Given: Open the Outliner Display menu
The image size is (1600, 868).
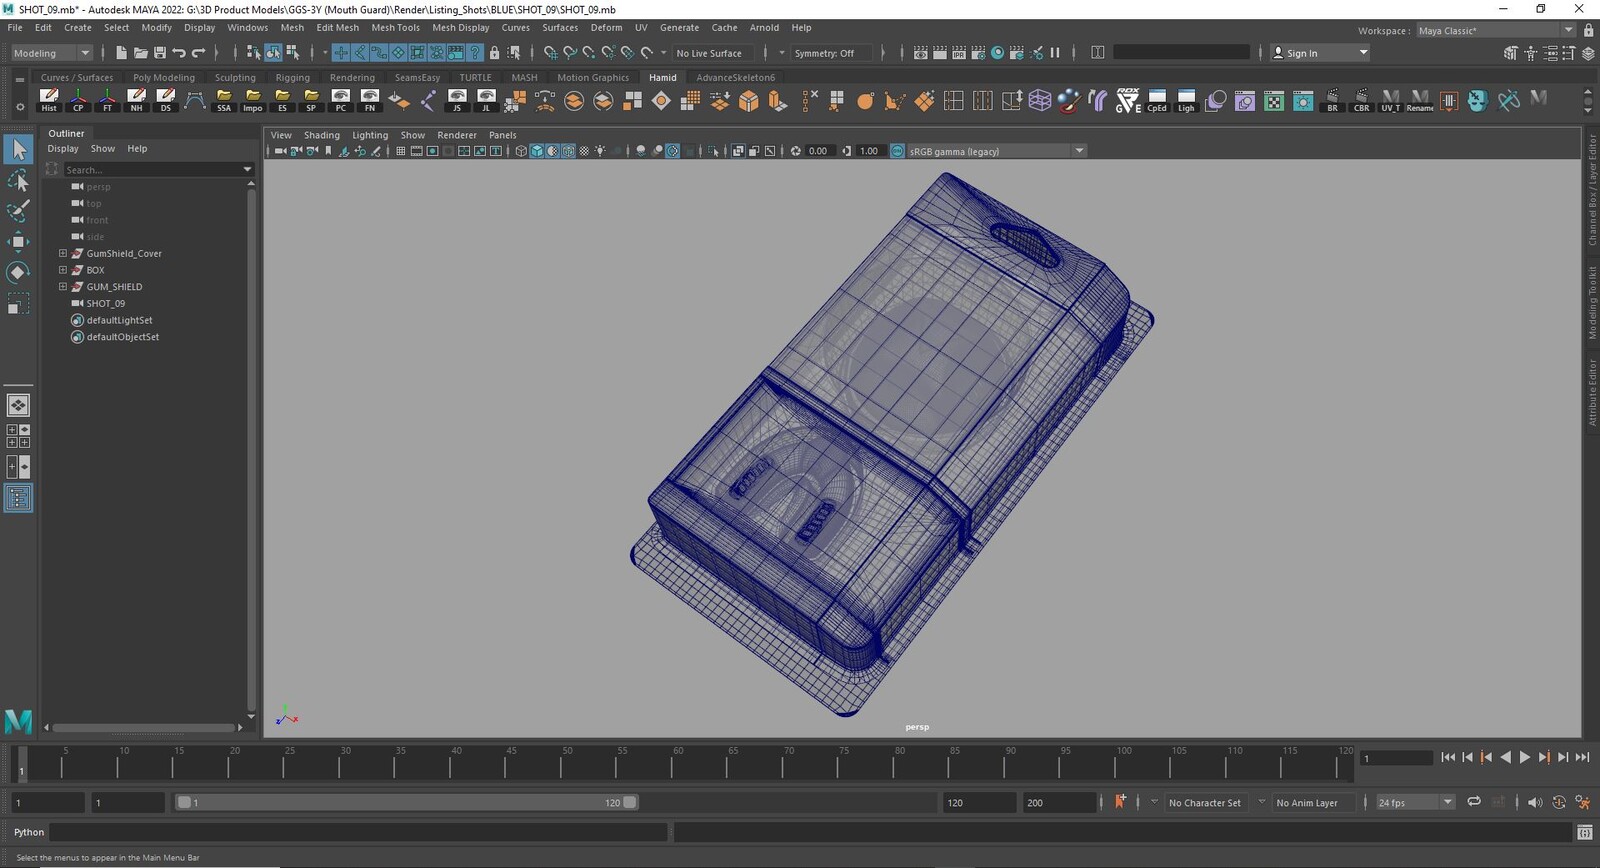Looking at the screenshot, I should [63, 148].
